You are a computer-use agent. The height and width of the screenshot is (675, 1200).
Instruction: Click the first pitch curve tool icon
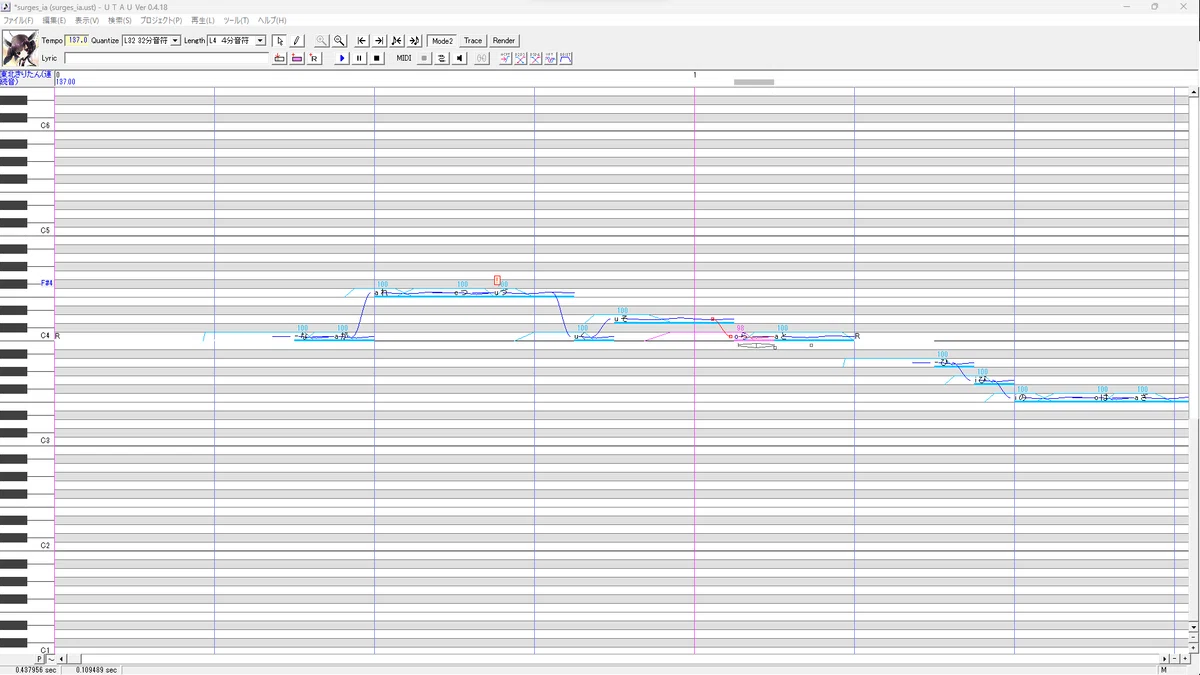tap(506, 58)
